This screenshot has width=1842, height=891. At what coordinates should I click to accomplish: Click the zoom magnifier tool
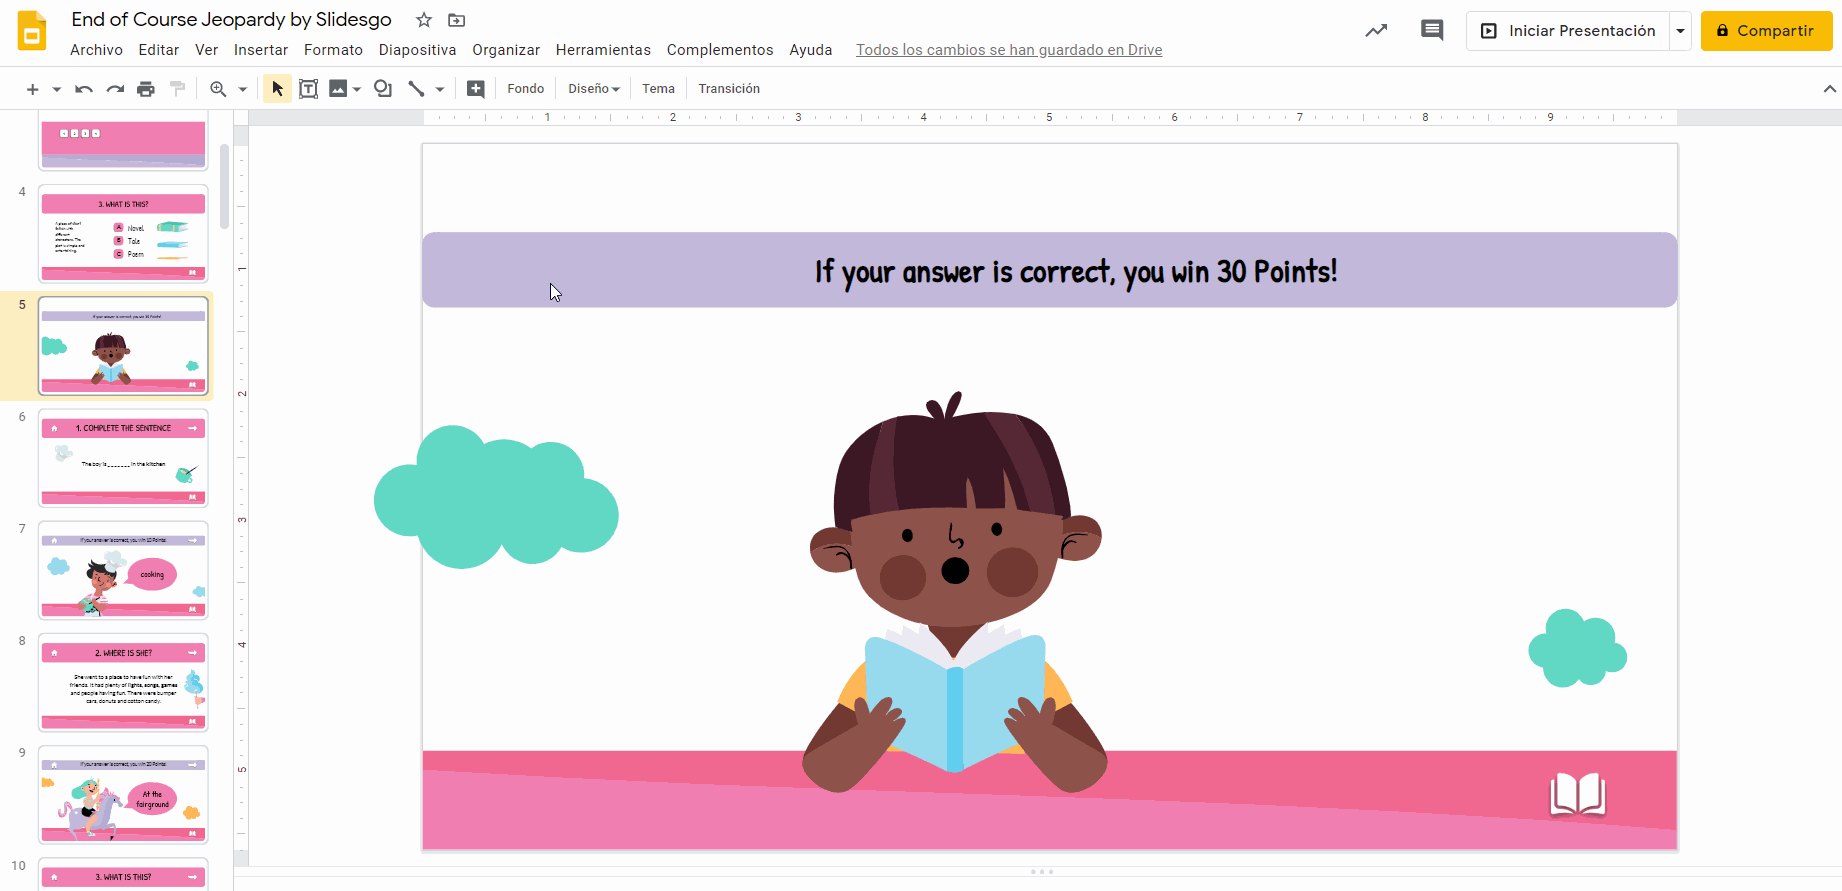coord(218,89)
